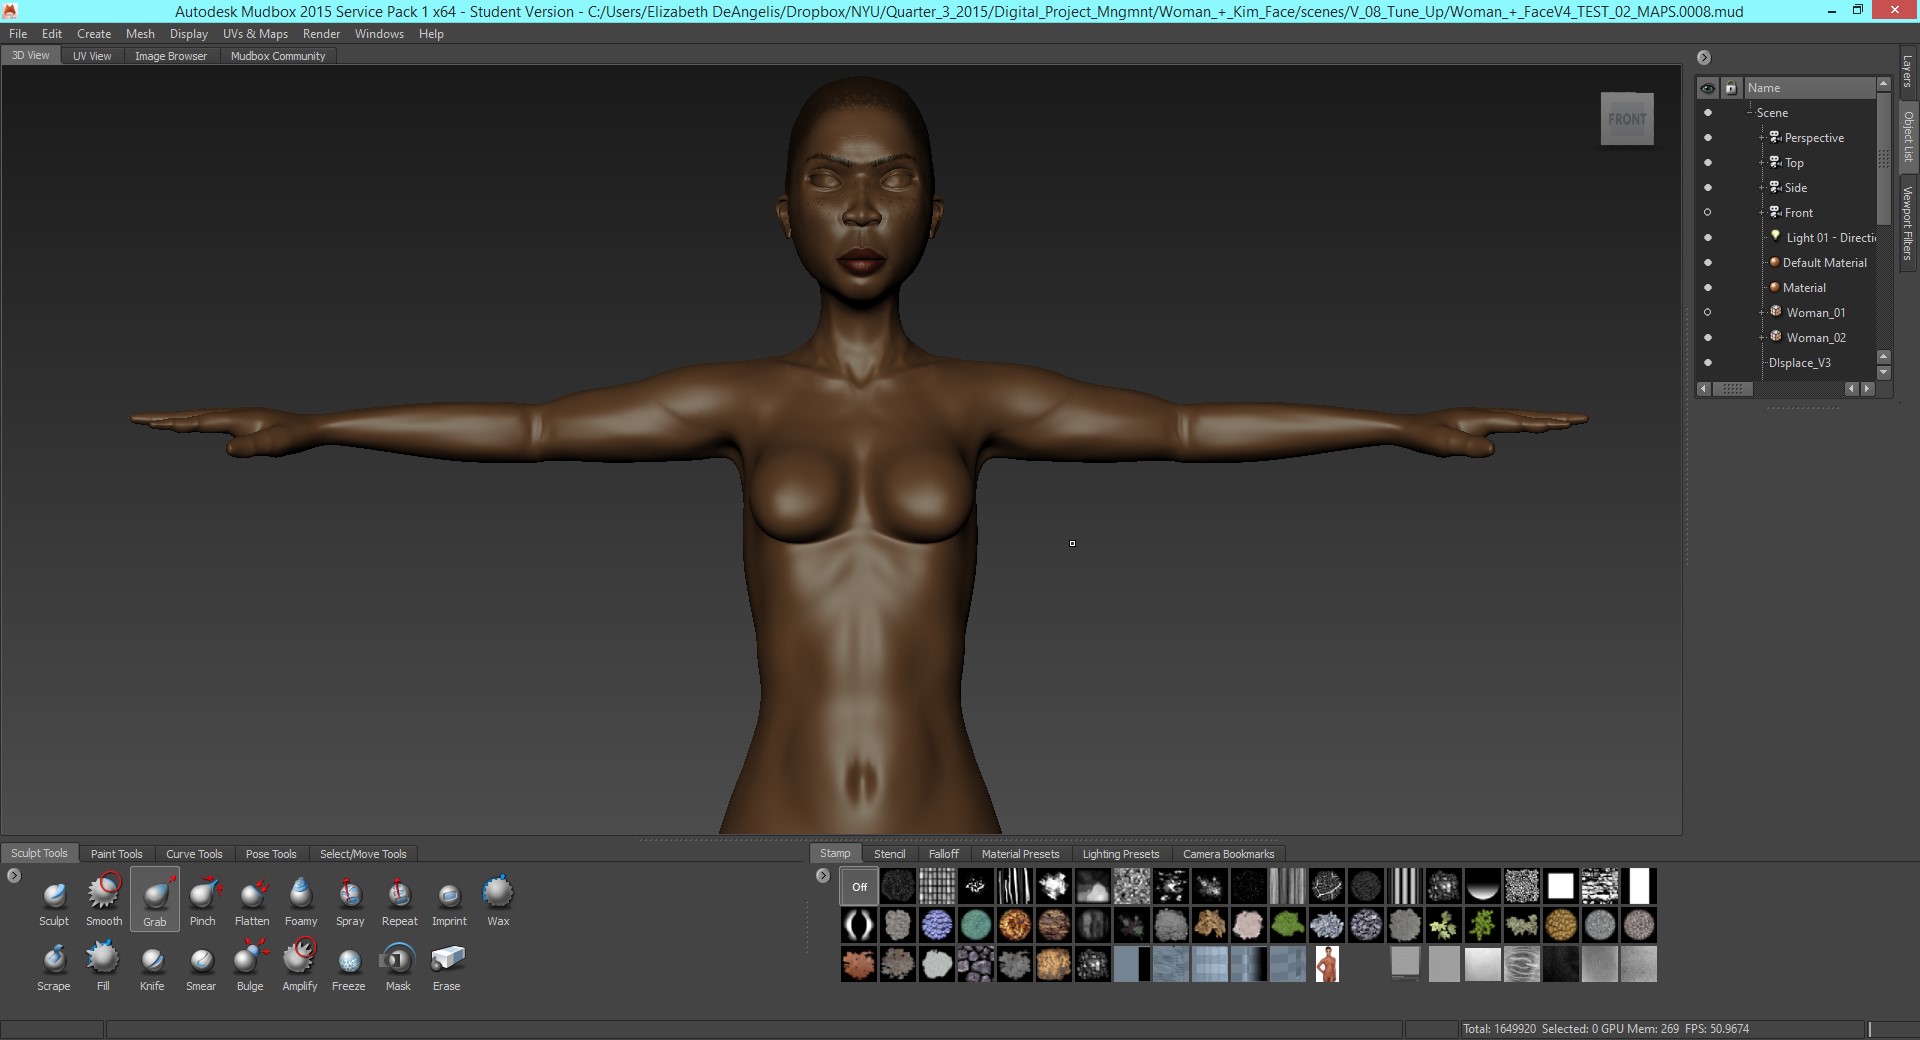Viewport: 1920px width, 1040px height.
Task: Open the File menu
Action: (x=18, y=34)
